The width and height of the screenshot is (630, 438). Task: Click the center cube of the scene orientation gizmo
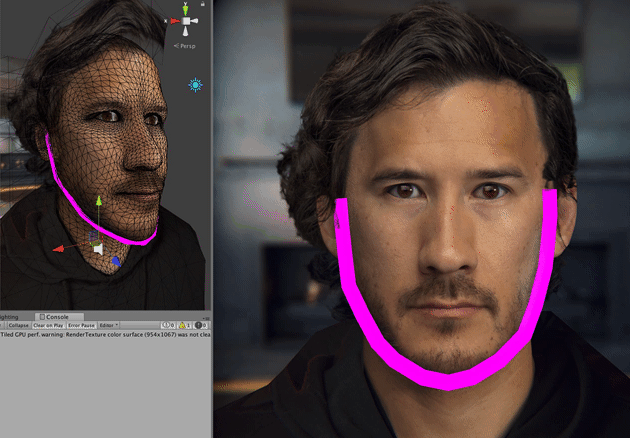pyautogui.click(x=186, y=21)
